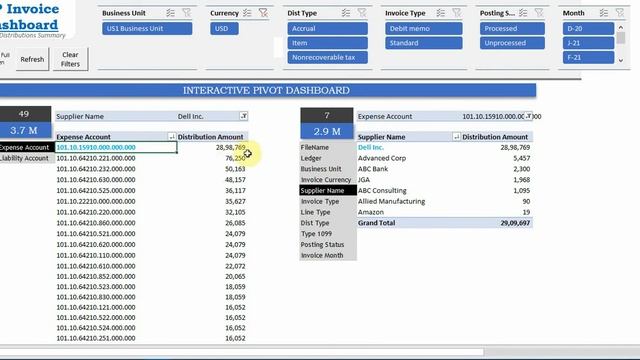640x360 pixels.
Task: Open Supplier Name column sort dropdown
Action: [x=456, y=137]
